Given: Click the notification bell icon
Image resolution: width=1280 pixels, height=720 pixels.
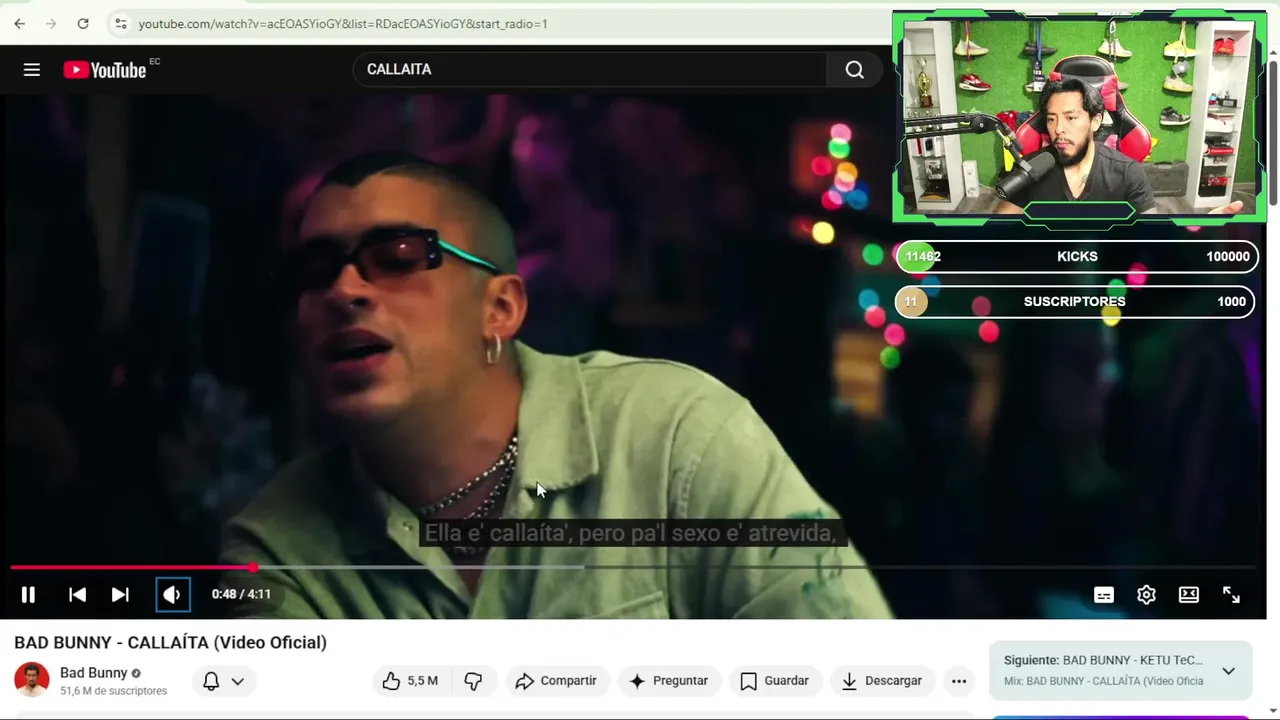Looking at the screenshot, I should 211,681.
